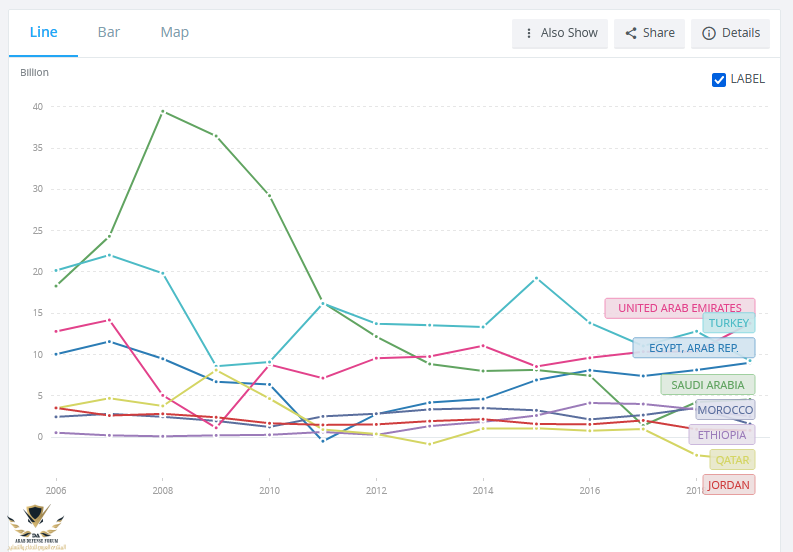
Task: Click the 2010 x-axis year label
Action: pyautogui.click(x=269, y=490)
